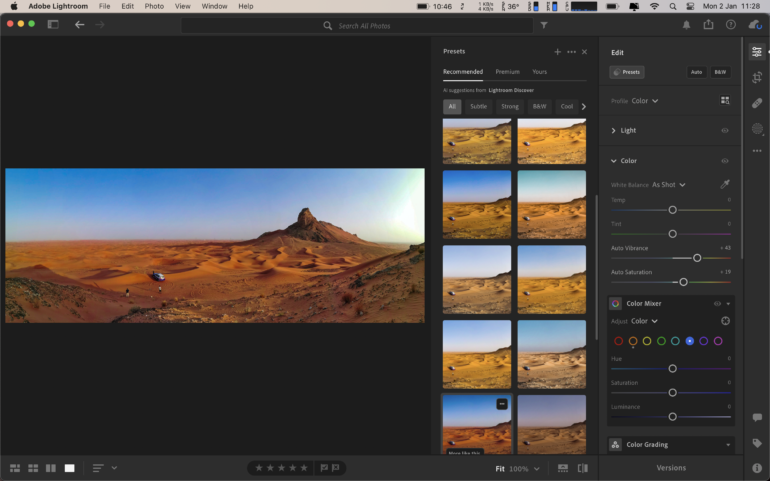This screenshot has width=770, height=481.
Task: Click the B&W button
Action: 721,72
